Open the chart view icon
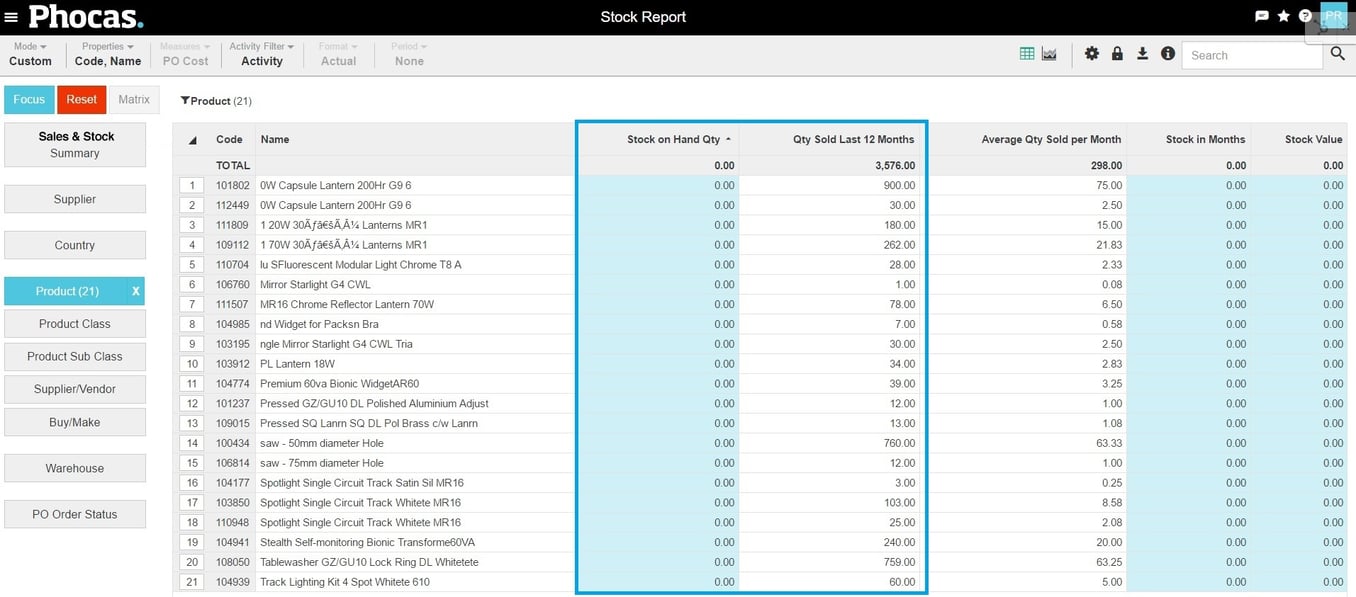The width and height of the screenshot is (1356, 597). pos(1048,53)
